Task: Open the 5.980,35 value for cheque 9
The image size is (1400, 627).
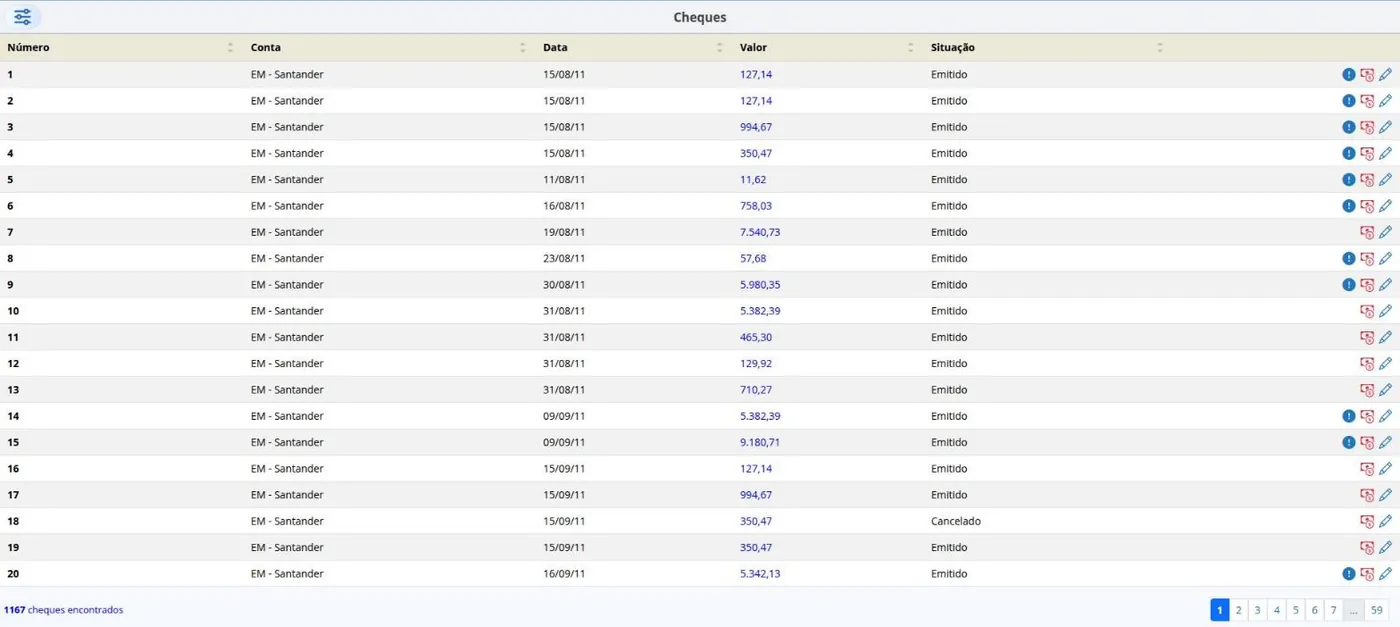Action: [760, 285]
